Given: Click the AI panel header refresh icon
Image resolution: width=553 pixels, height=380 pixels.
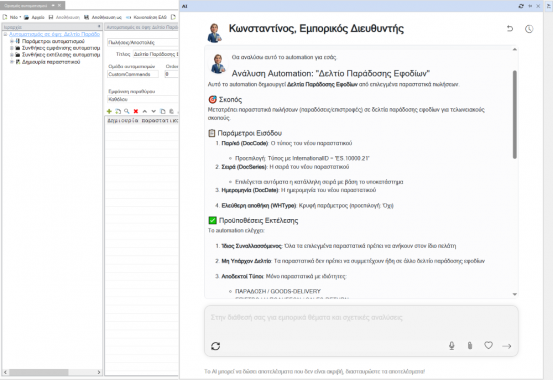Looking at the screenshot, I should [x=521, y=6].
